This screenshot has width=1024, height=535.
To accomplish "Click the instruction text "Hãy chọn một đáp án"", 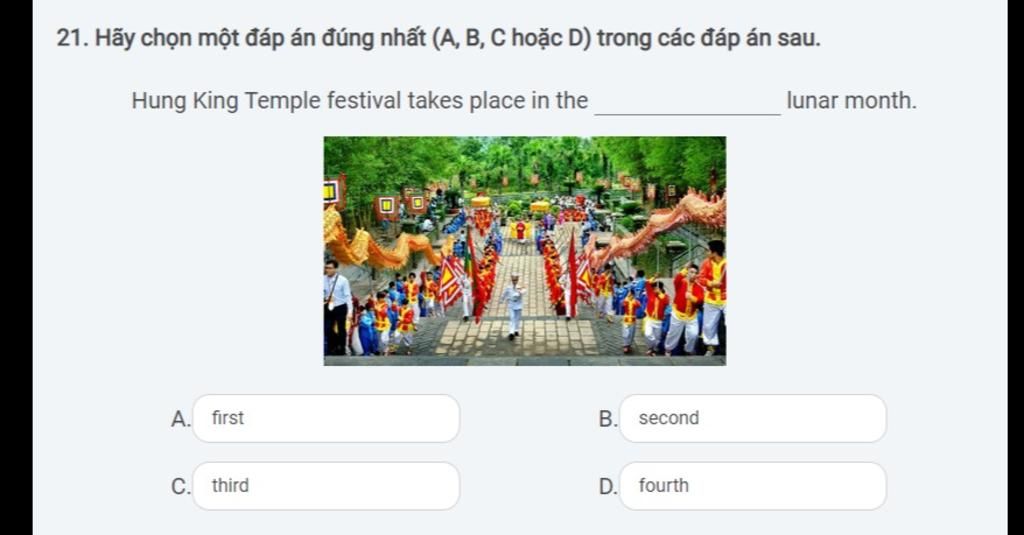I will click(204, 39).
